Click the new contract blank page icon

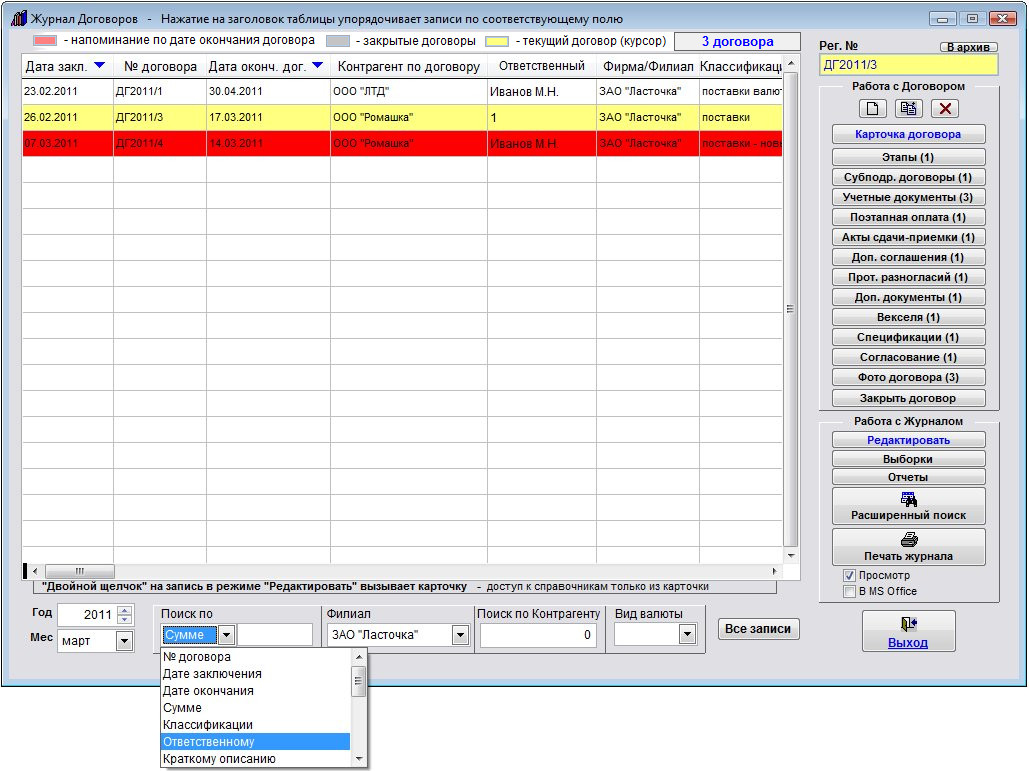click(873, 108)
